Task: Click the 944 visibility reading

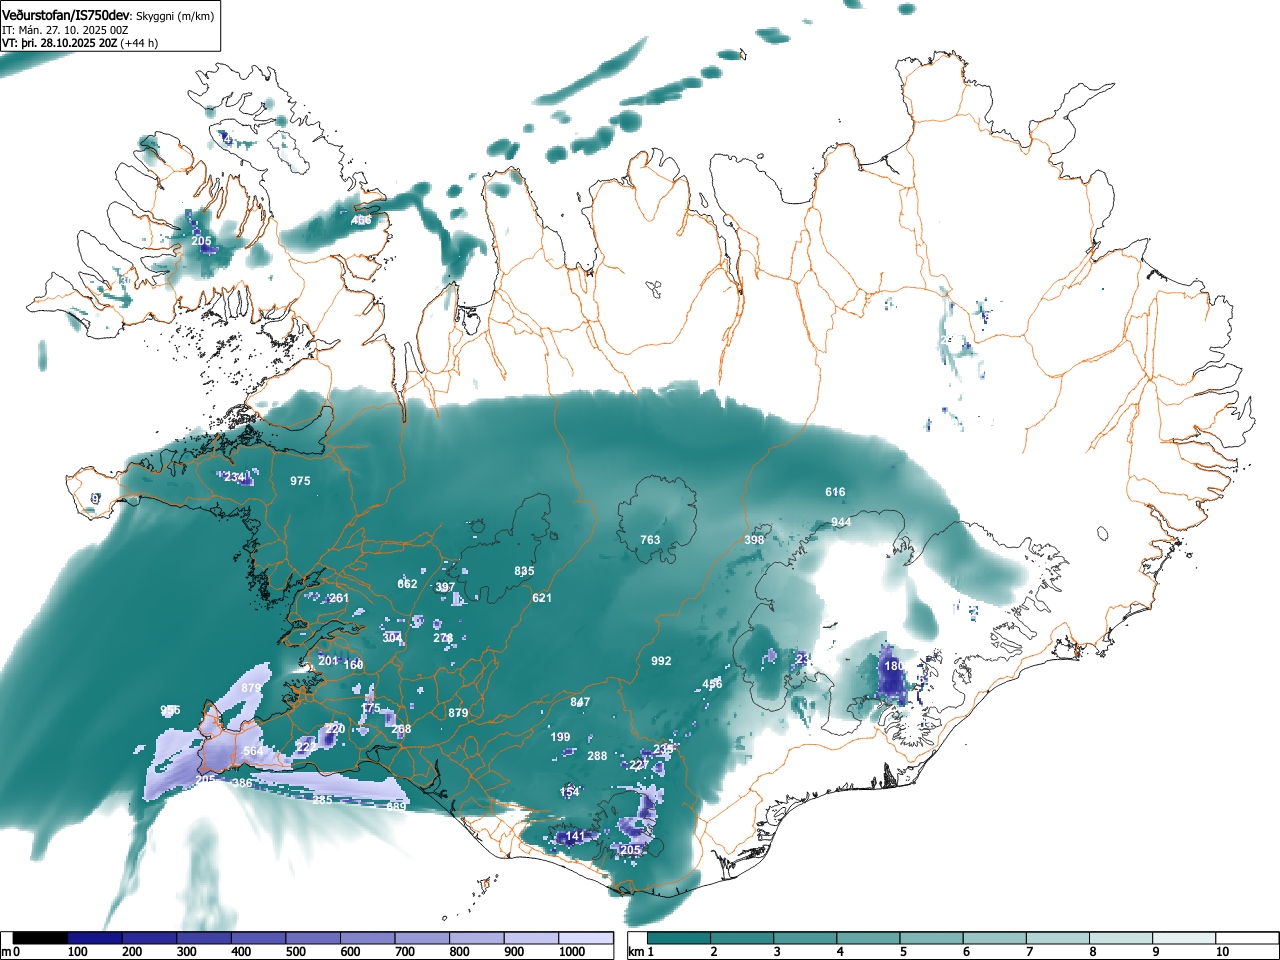Action: point(841,523)
